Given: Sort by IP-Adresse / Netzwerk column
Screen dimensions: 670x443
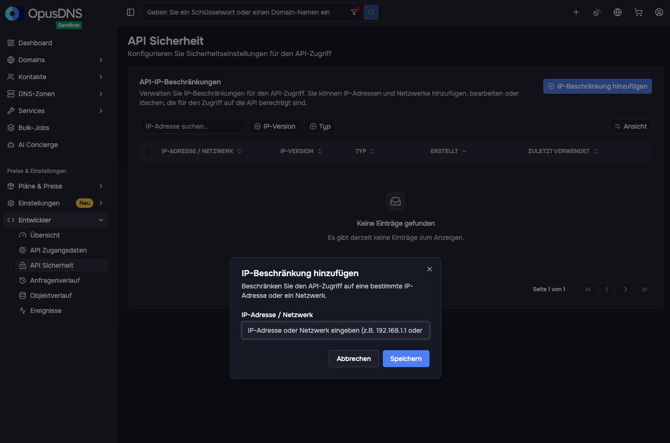Looking at the screenshot, I should click(x=201, y=151).
